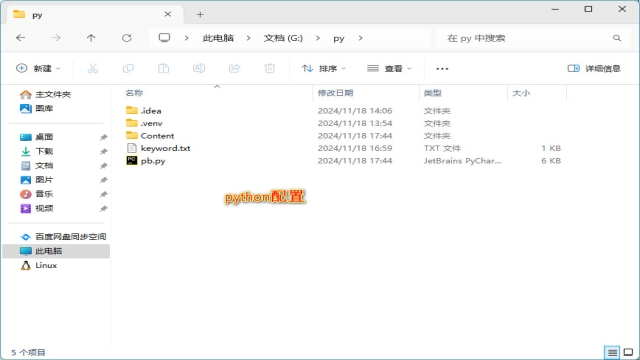Click the Delete trash icon
The image size is (640, 360).
(x=269, y=69)
